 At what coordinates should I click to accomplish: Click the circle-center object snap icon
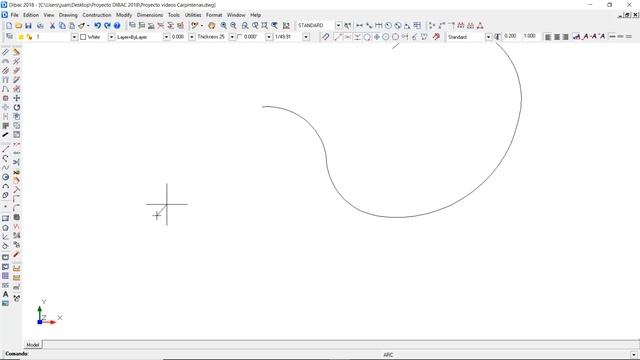tap(386, 37)
